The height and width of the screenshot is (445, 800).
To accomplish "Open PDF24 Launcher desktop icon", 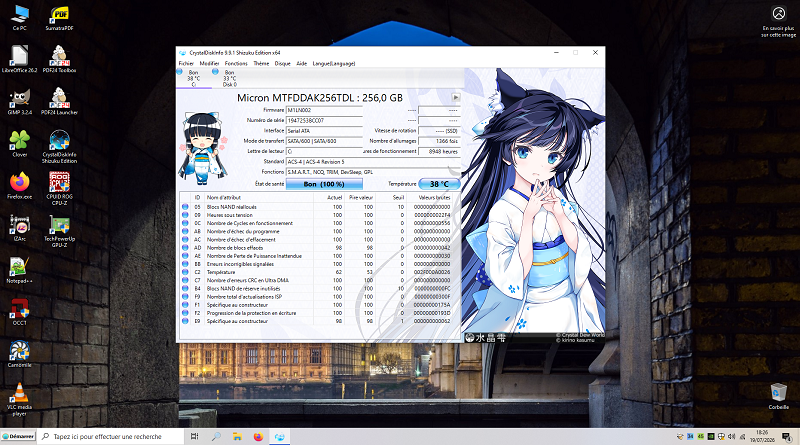I will click(60, 101).
